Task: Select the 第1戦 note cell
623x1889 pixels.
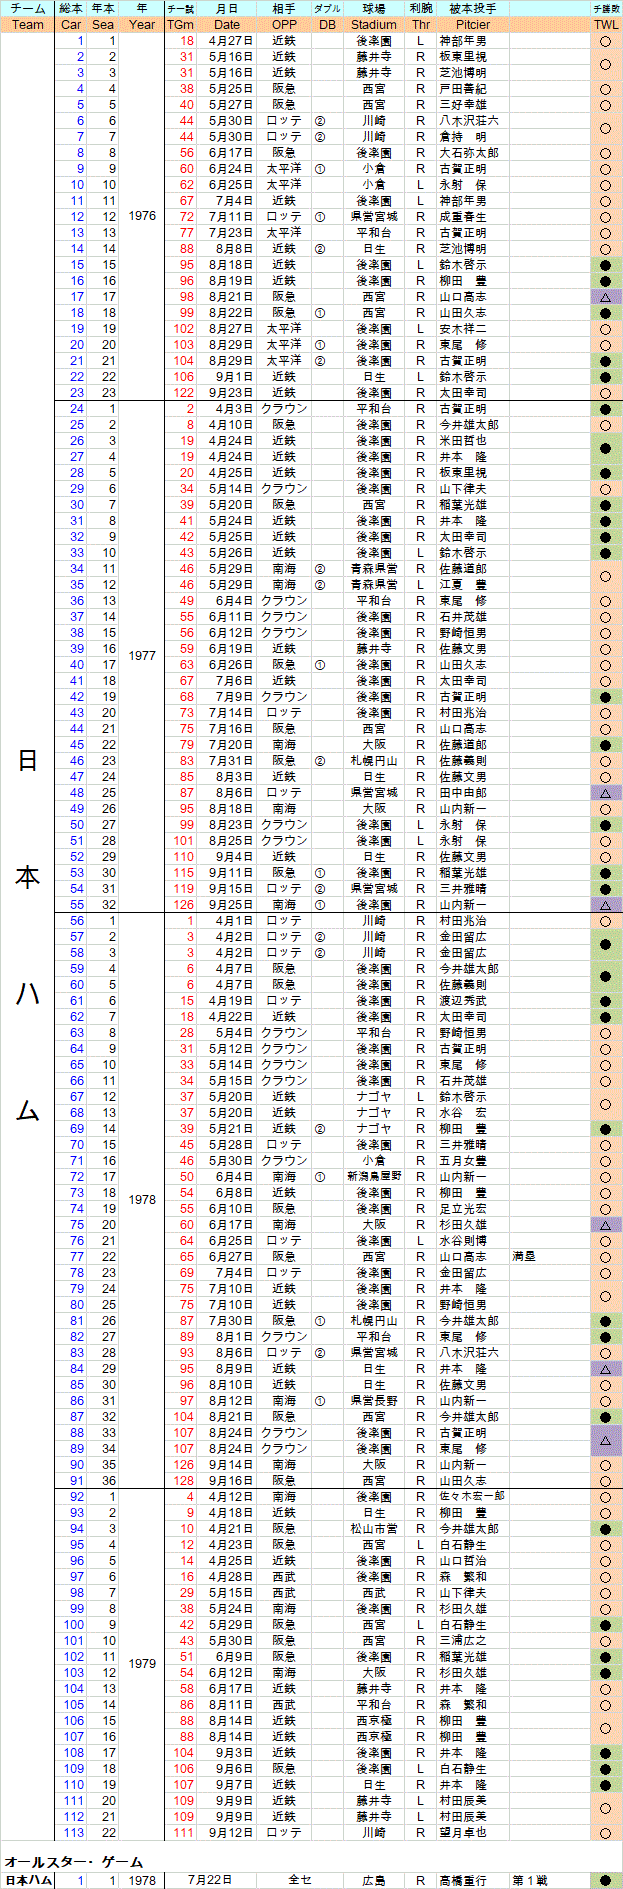Action: pos(550,1881)
